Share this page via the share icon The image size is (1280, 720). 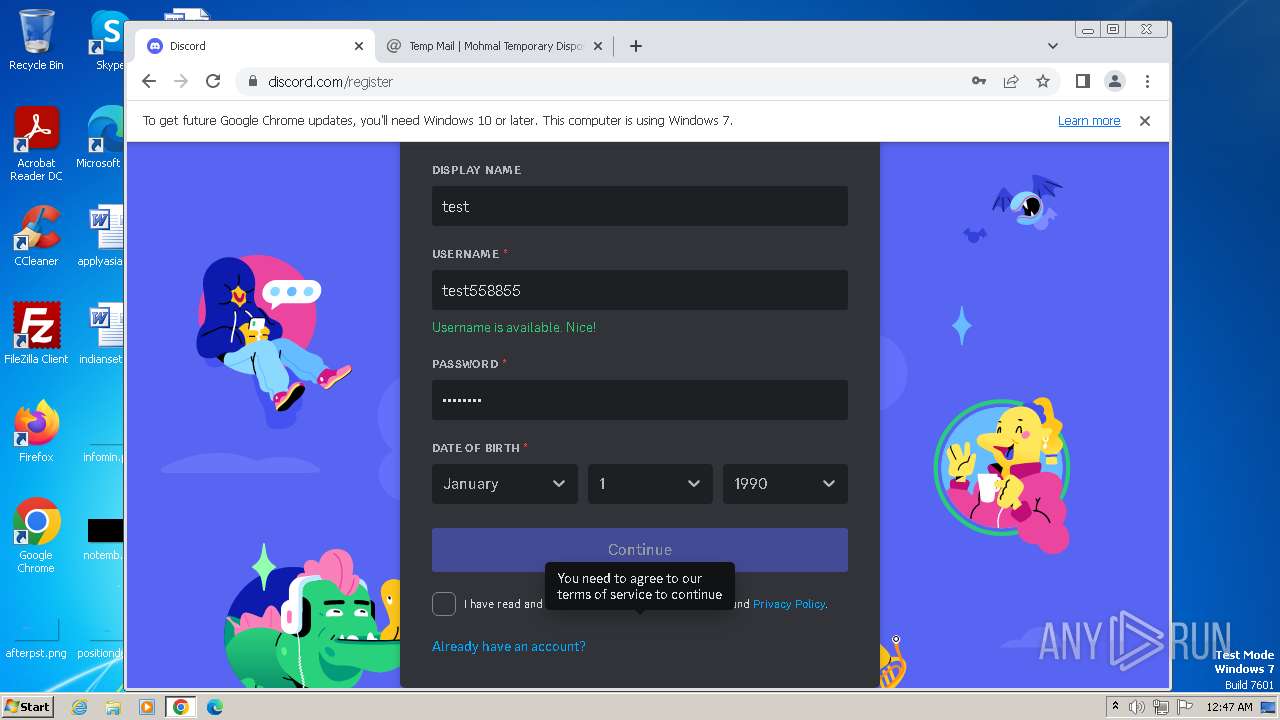coord(1011,81)
